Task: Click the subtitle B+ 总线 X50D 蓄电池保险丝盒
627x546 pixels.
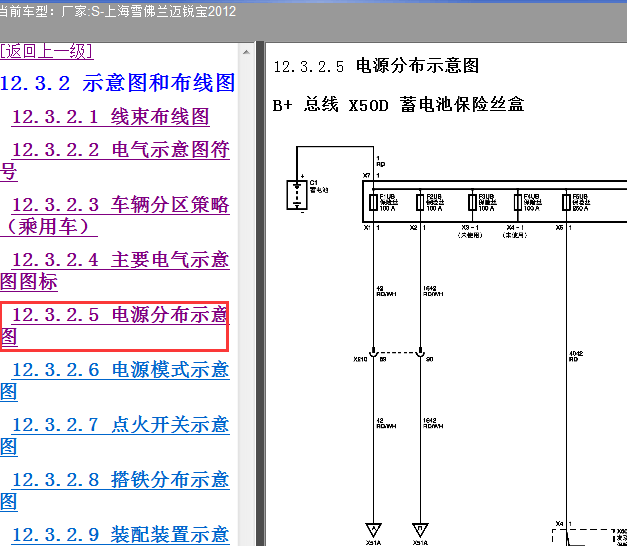Action: 398,105
